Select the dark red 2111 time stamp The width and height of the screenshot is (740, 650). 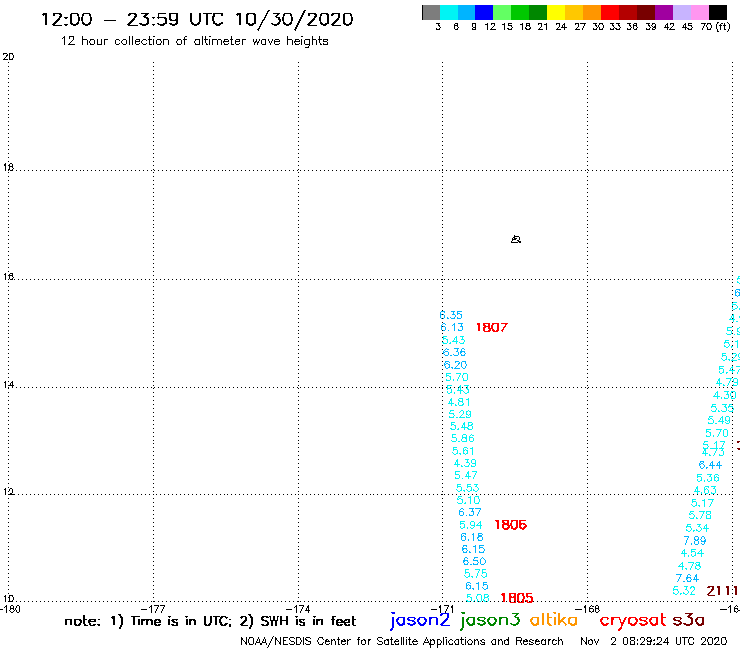pyautogui.click(x=722, y=591)
